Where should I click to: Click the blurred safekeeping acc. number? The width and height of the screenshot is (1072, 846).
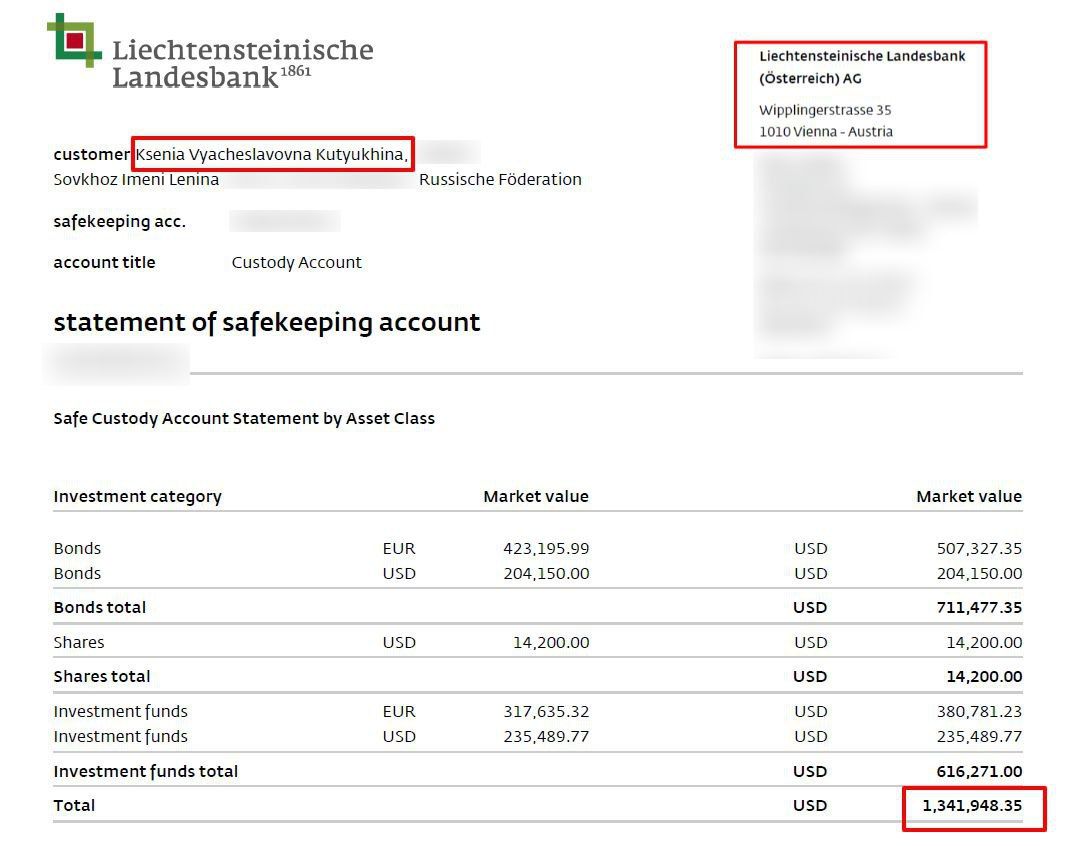pos(284,221)
